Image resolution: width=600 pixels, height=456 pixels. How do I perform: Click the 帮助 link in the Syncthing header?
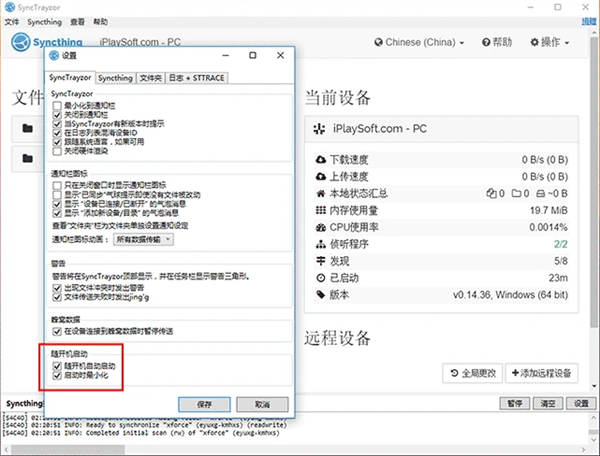tap(497, 42)
